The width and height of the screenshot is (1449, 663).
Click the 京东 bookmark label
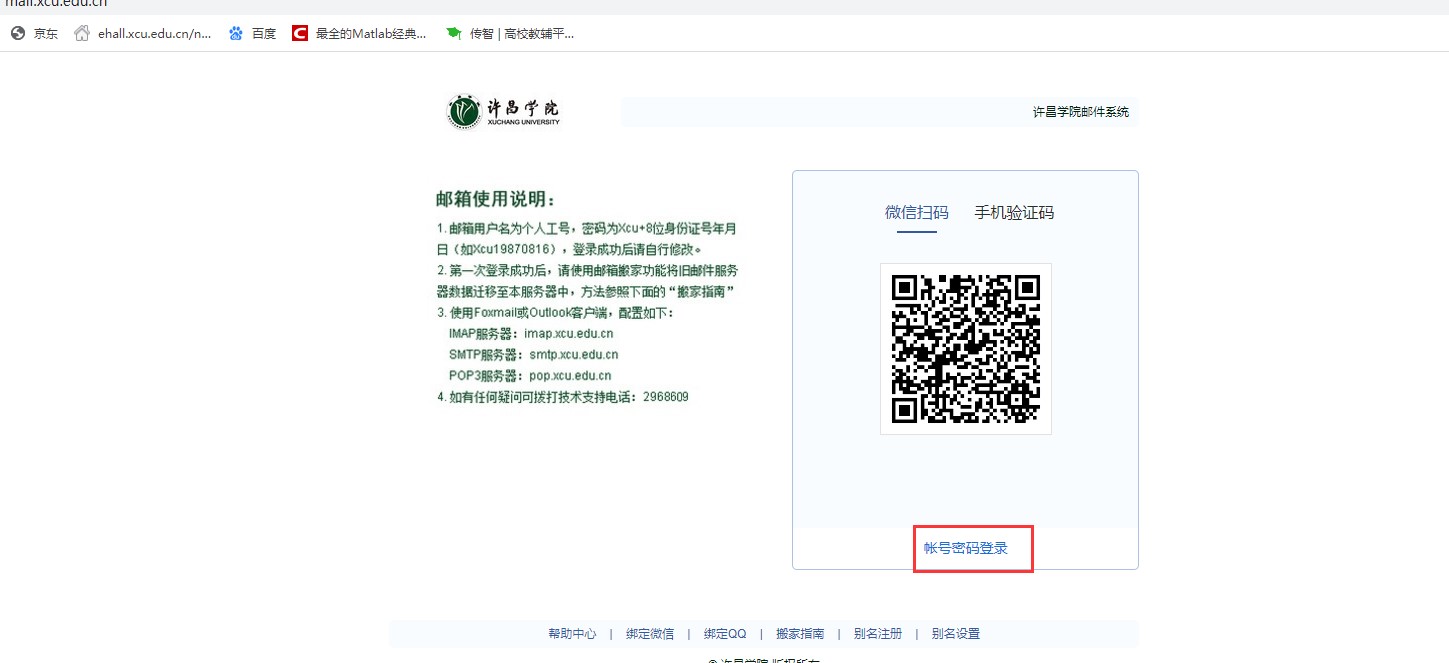[46, 34]
